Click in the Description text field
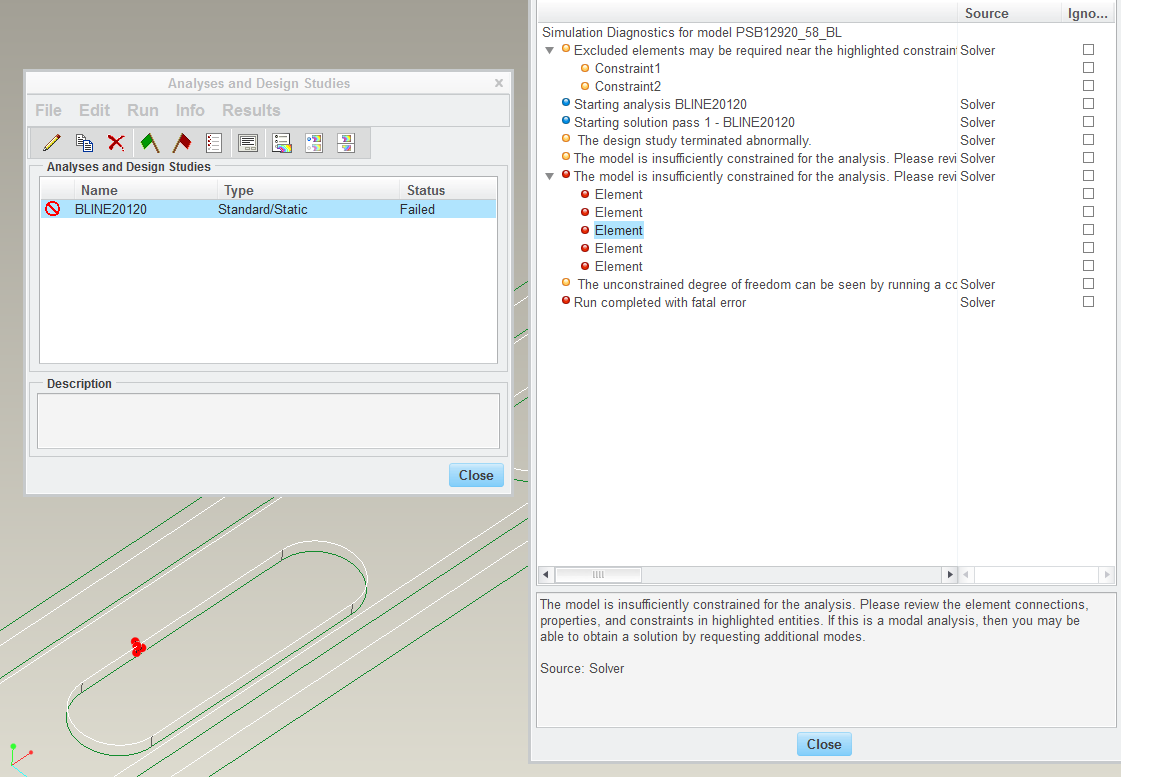This screenshot has height=777, width=1152. [268, 421]
